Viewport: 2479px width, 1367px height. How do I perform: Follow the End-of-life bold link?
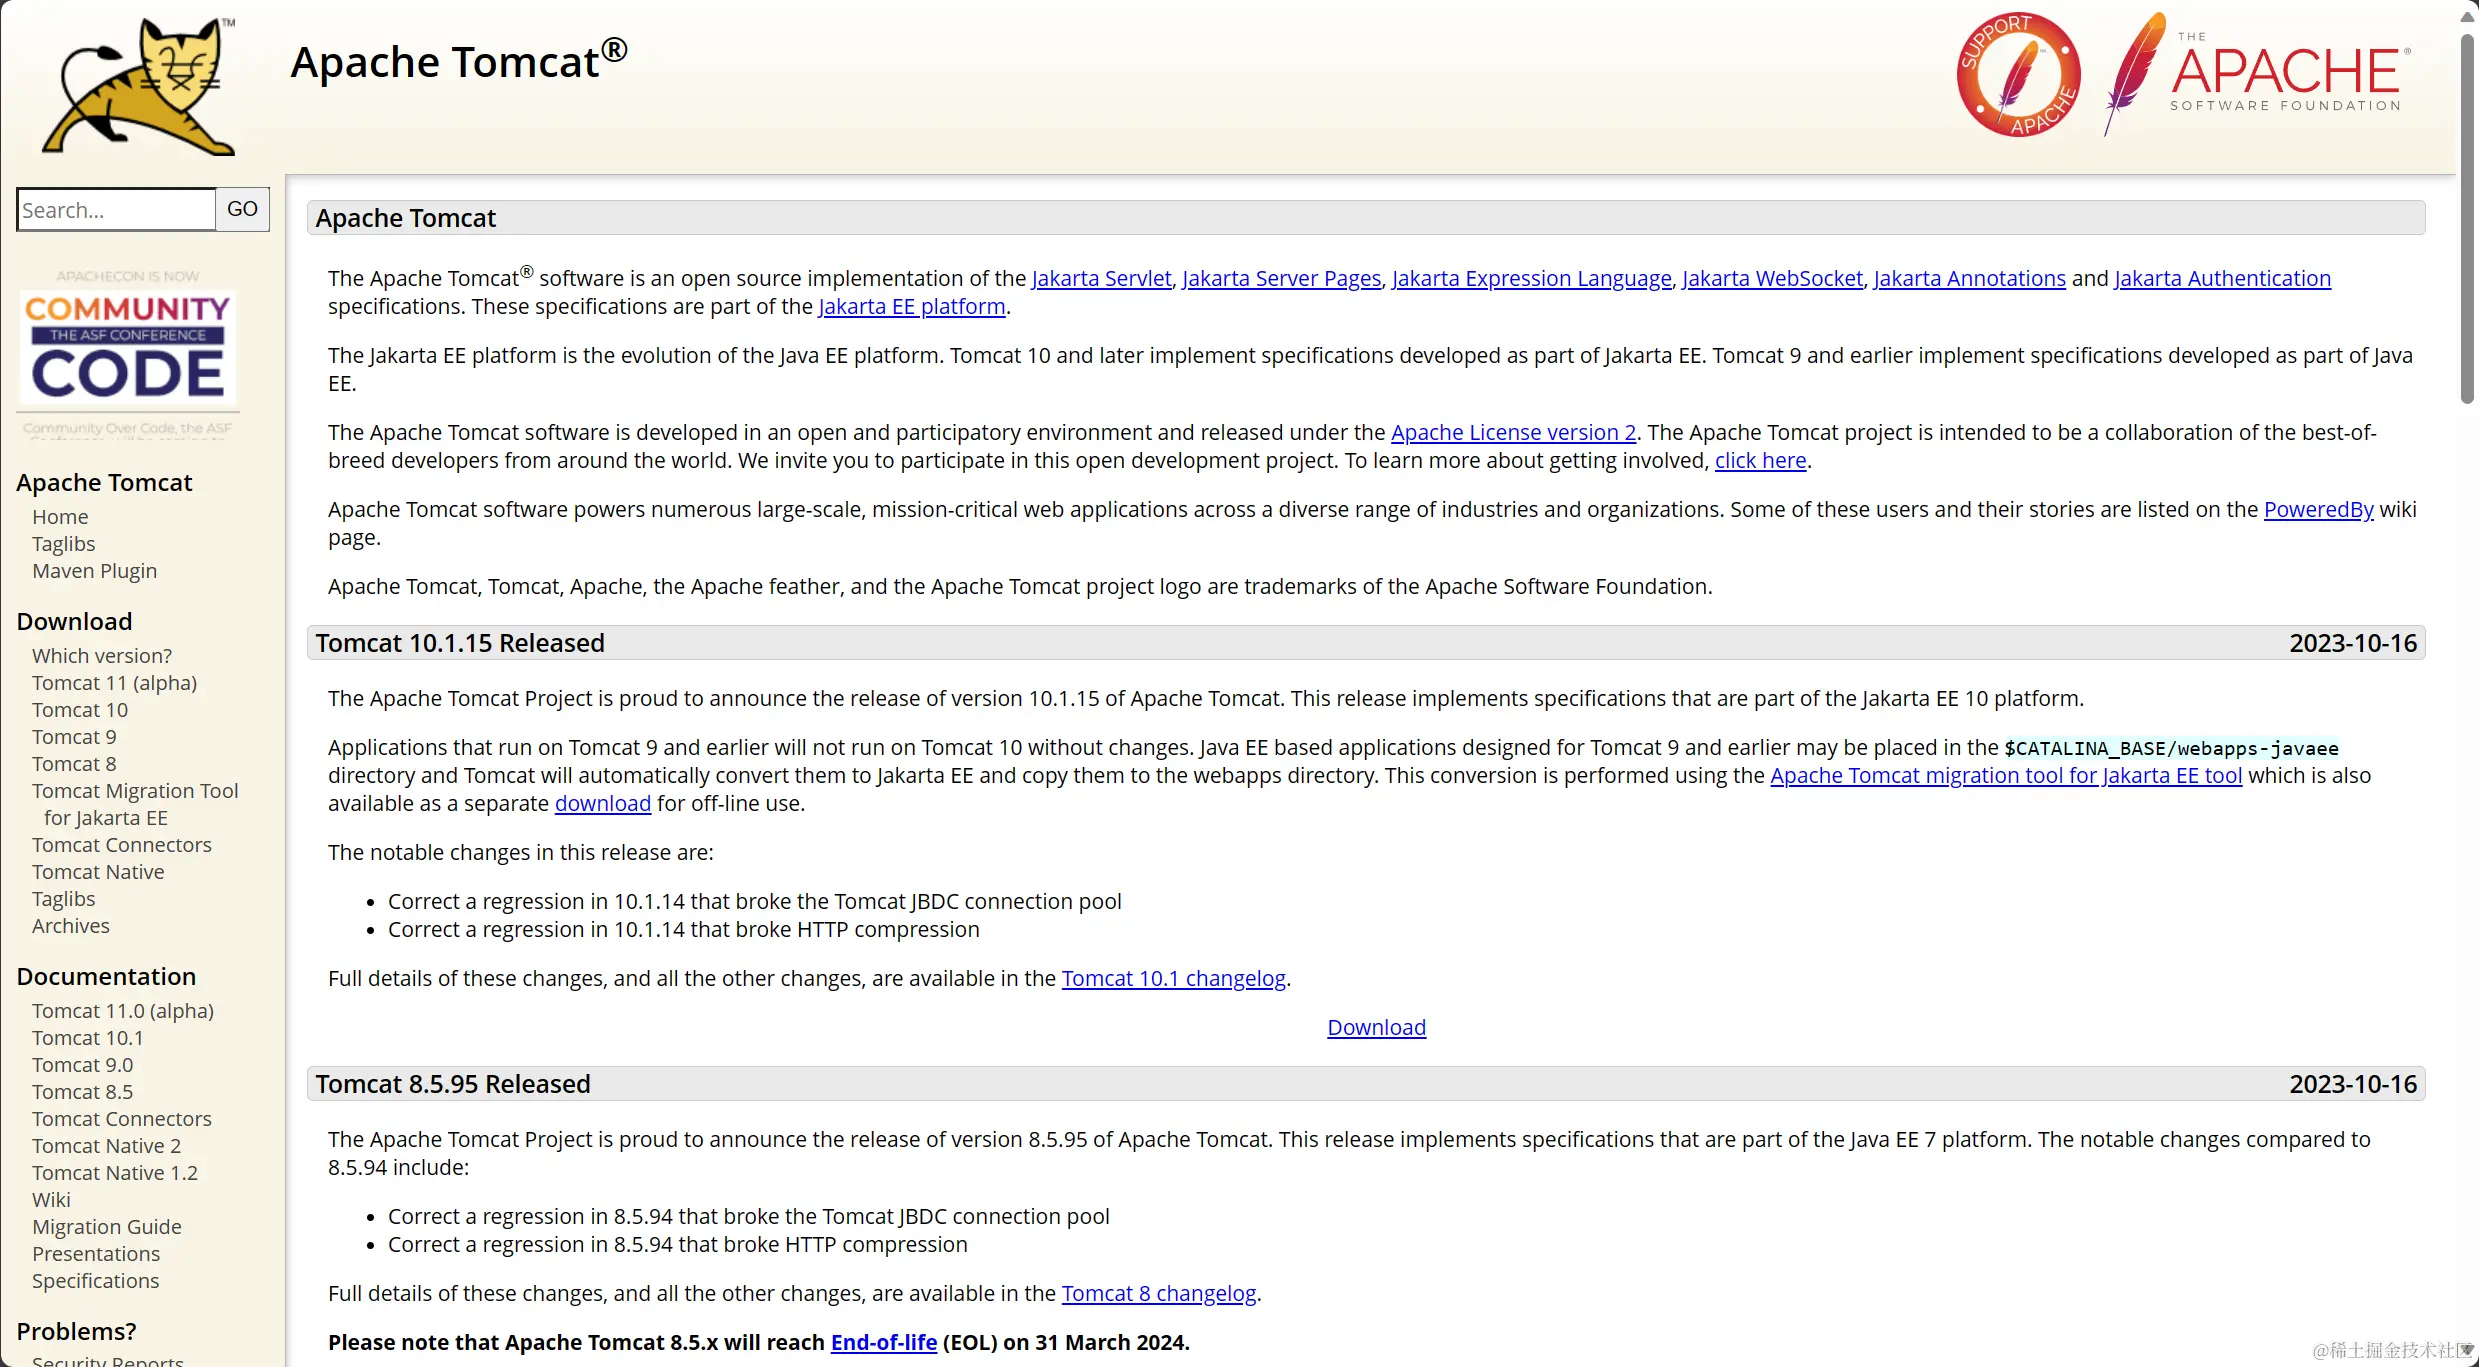tap(883, 1343)
